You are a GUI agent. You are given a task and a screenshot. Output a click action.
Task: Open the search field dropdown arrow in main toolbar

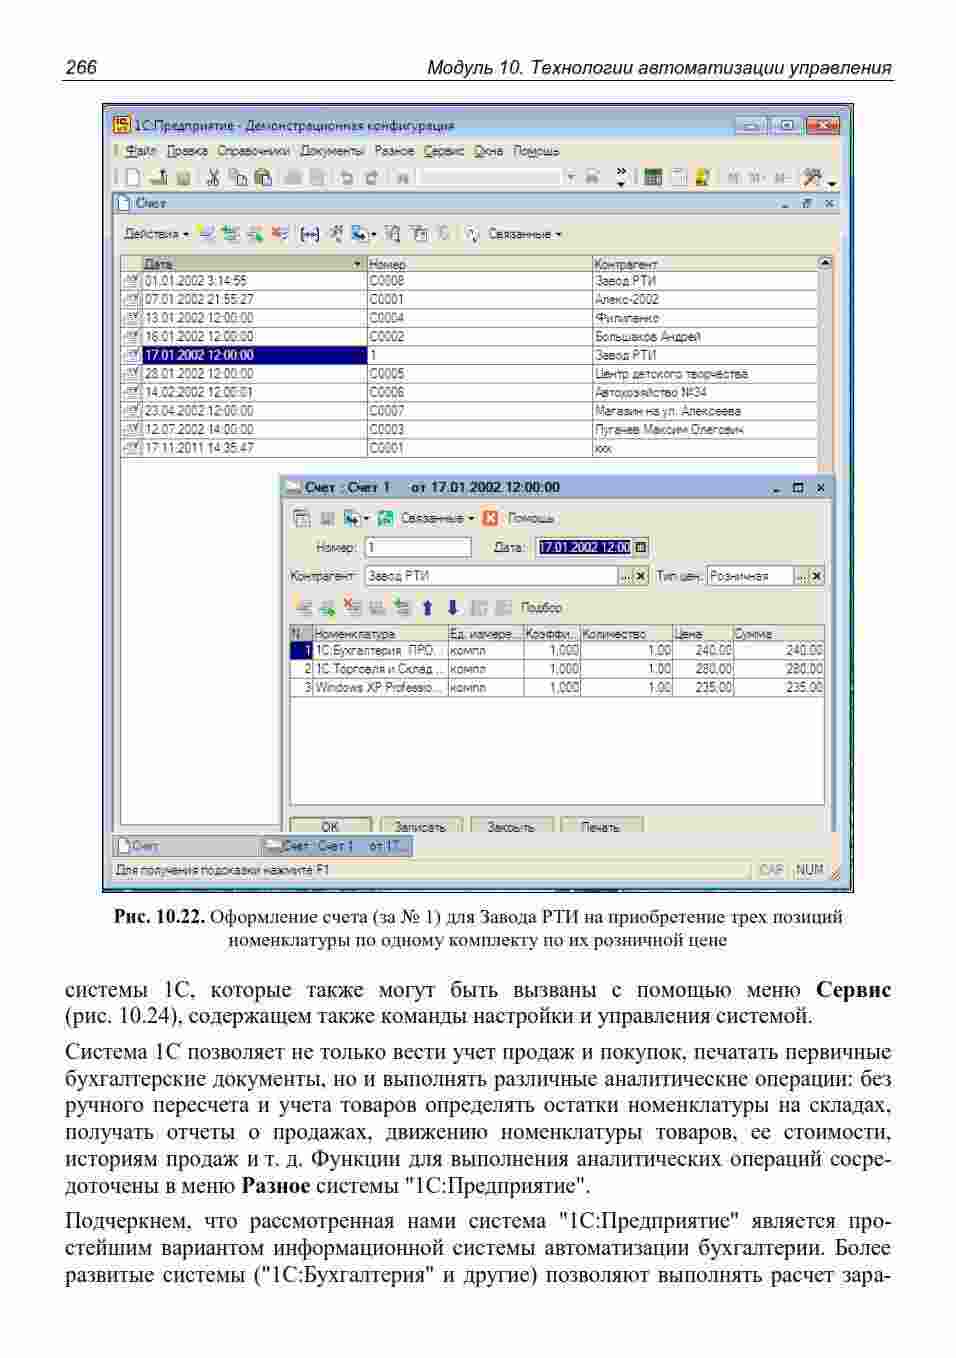pos(571,178)
